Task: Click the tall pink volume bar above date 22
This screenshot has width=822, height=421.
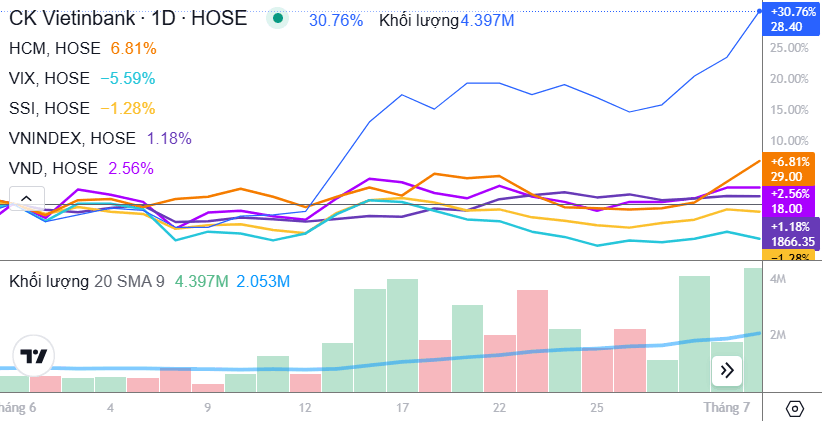Action: [x=532, y=341]
